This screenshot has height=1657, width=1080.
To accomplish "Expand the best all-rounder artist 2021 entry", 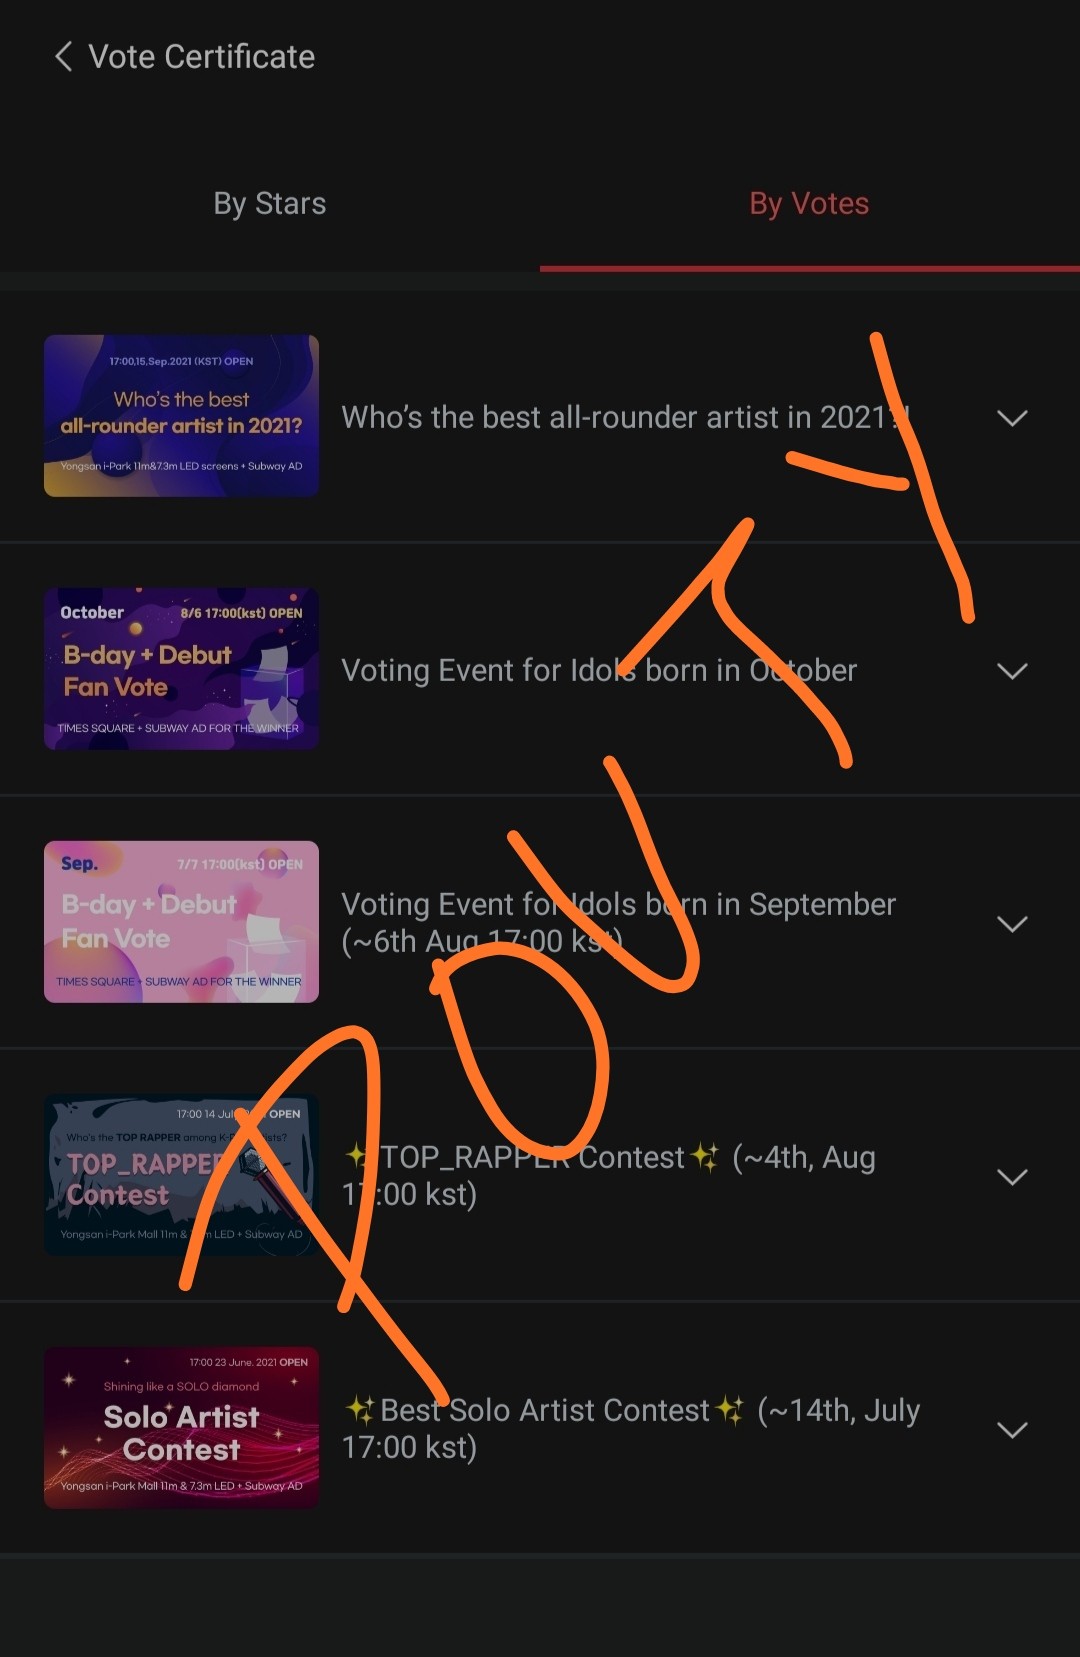I will (1012, 418).
